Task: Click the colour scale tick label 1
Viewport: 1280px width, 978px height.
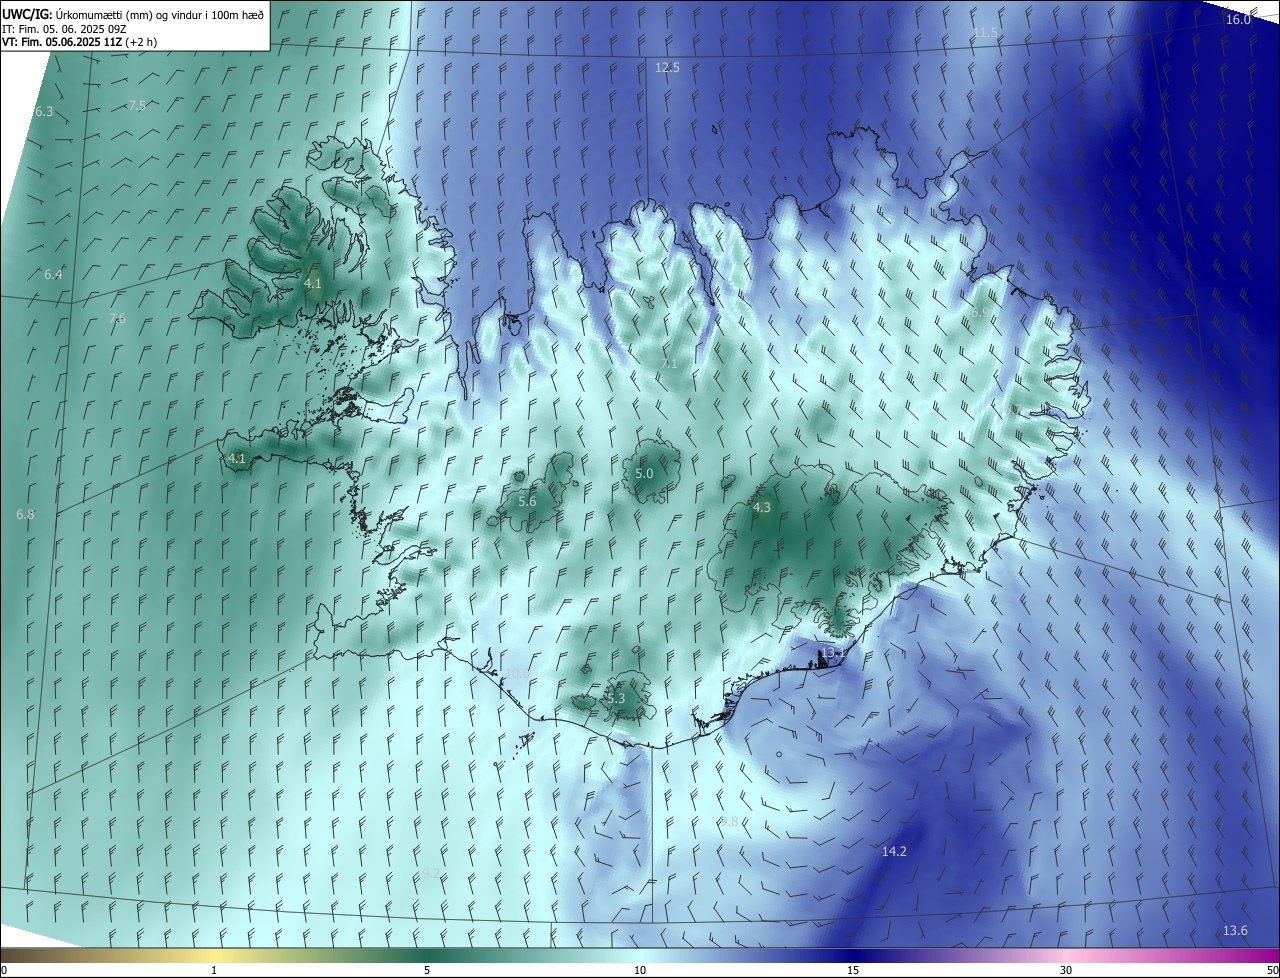Action: click(x=214, y=970)
